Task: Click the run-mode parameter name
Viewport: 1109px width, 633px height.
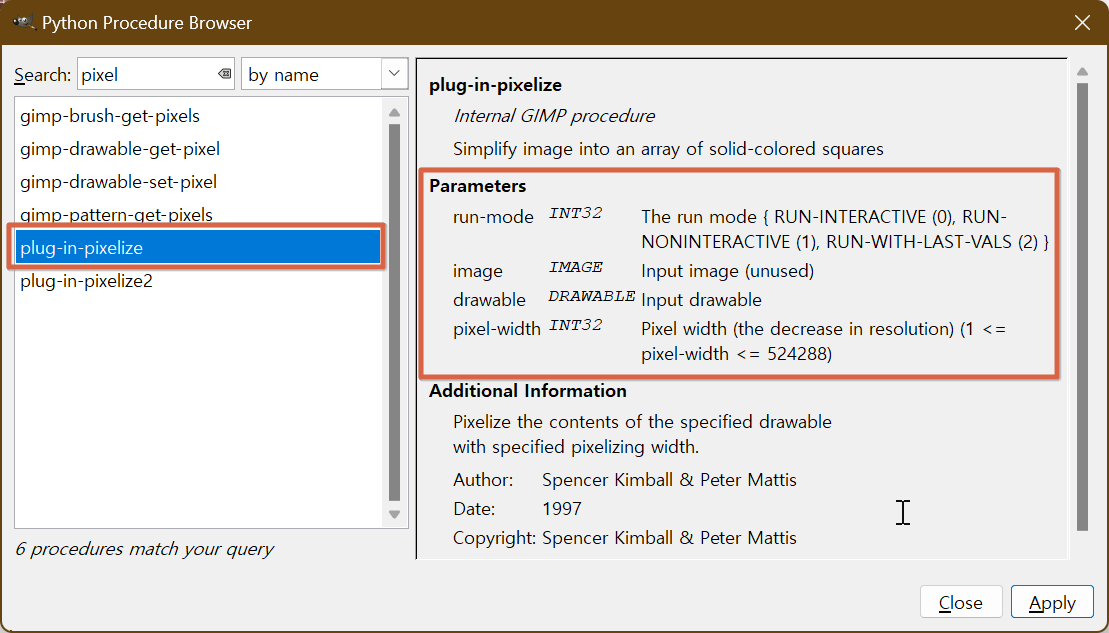Action: [493, 216]
